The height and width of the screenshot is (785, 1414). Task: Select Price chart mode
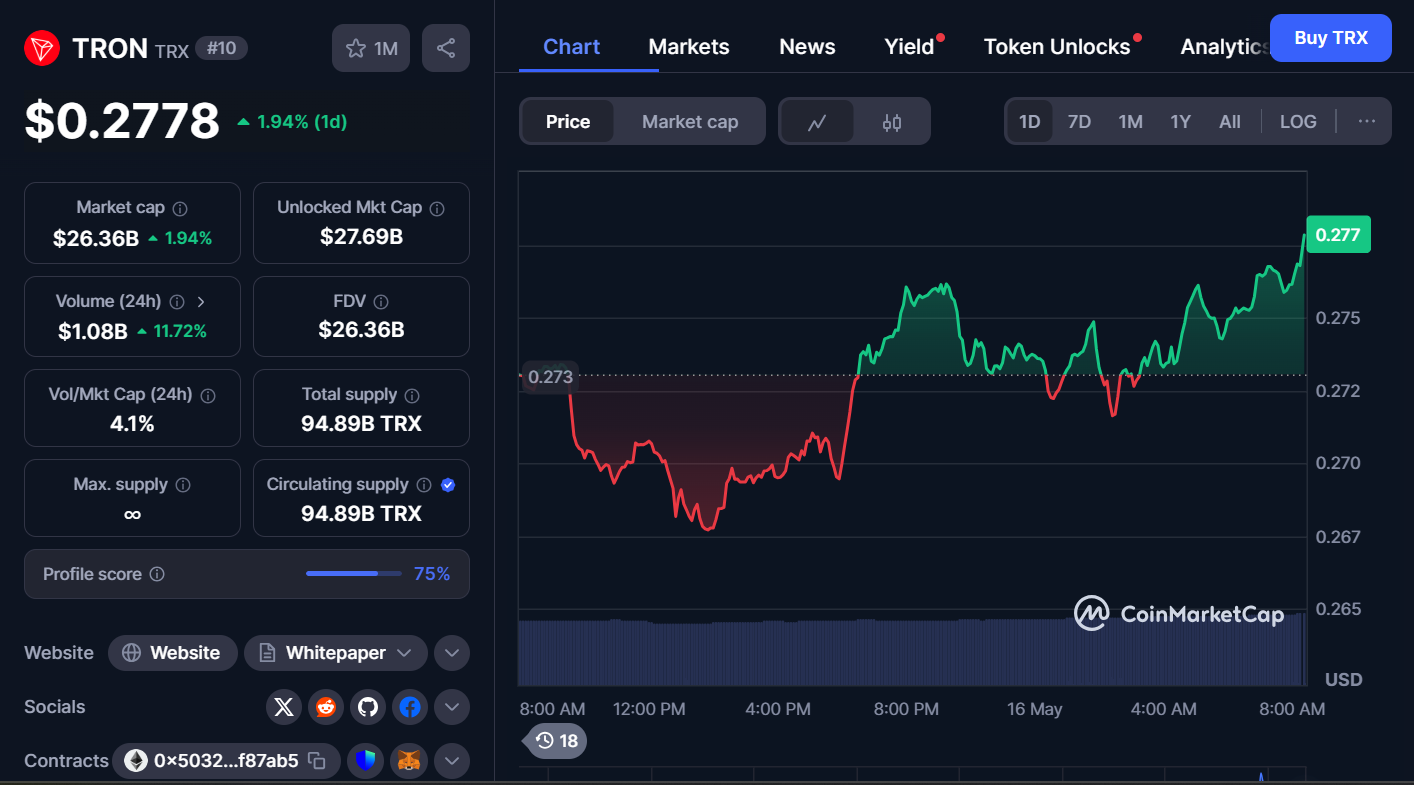coord(568,122)
